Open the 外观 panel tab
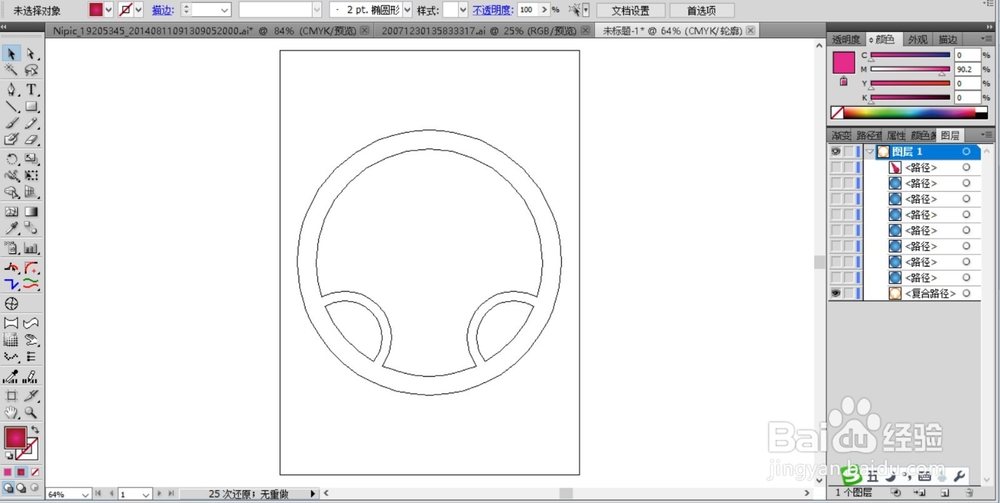The image size is (1000, 503). (x=917, y=40)
